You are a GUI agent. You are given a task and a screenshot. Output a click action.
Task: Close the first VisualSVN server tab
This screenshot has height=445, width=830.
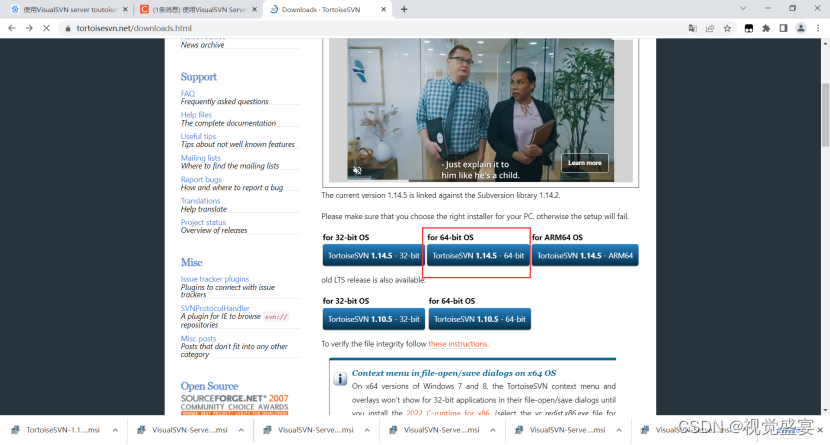point(125,9)
